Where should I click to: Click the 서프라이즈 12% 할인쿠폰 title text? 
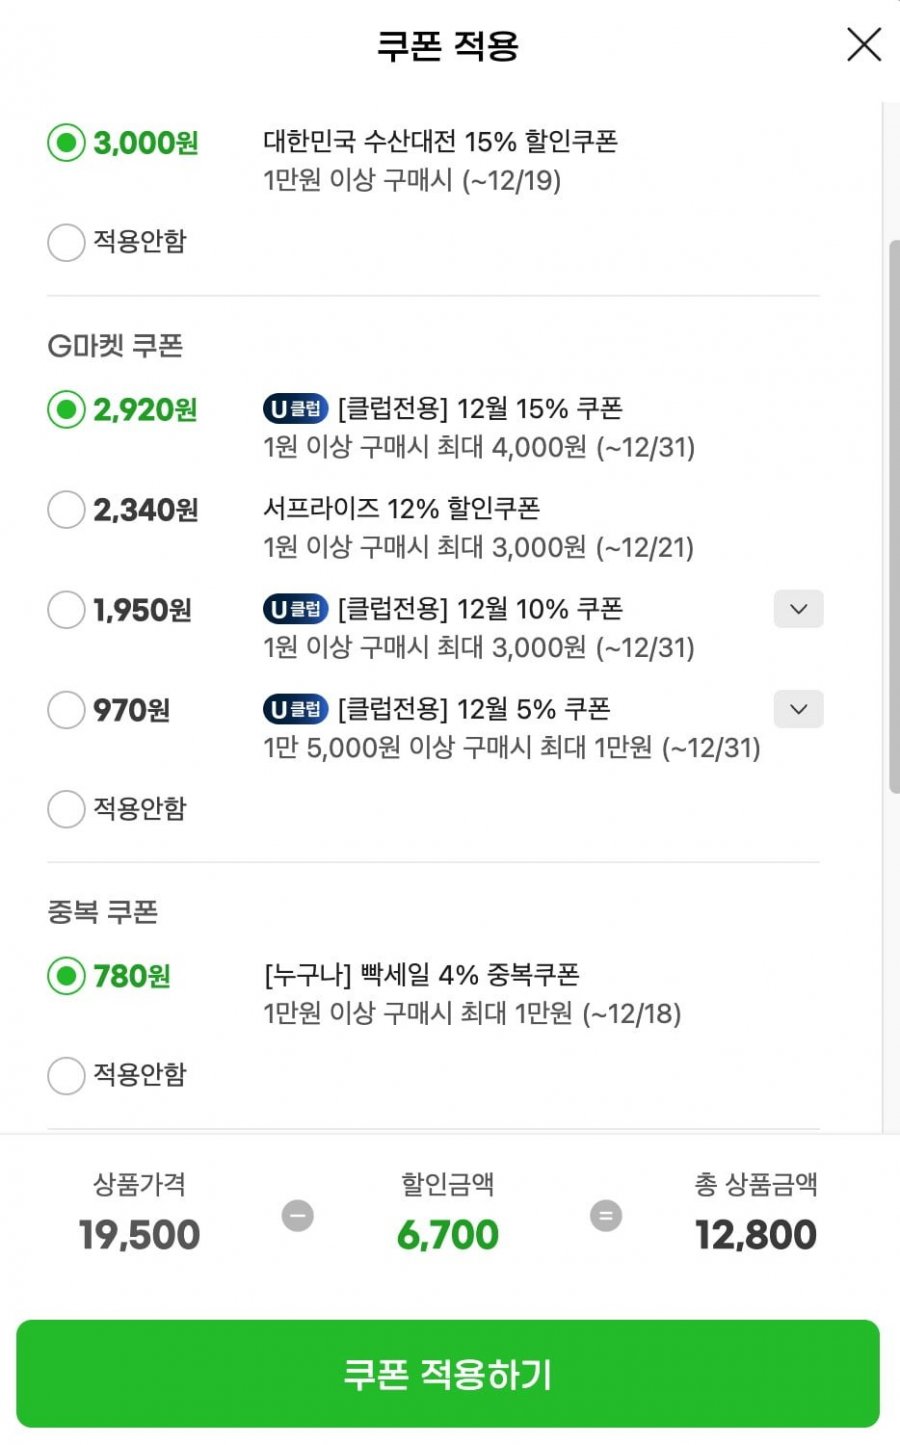401,509
